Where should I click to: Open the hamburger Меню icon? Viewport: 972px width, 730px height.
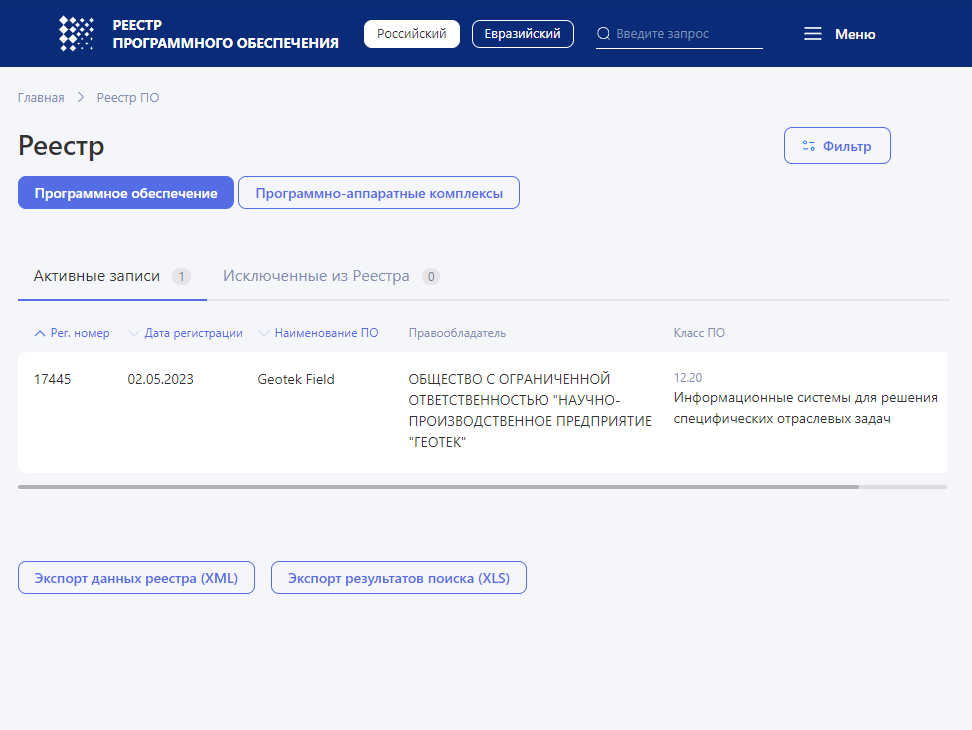[x=813, y=34]
